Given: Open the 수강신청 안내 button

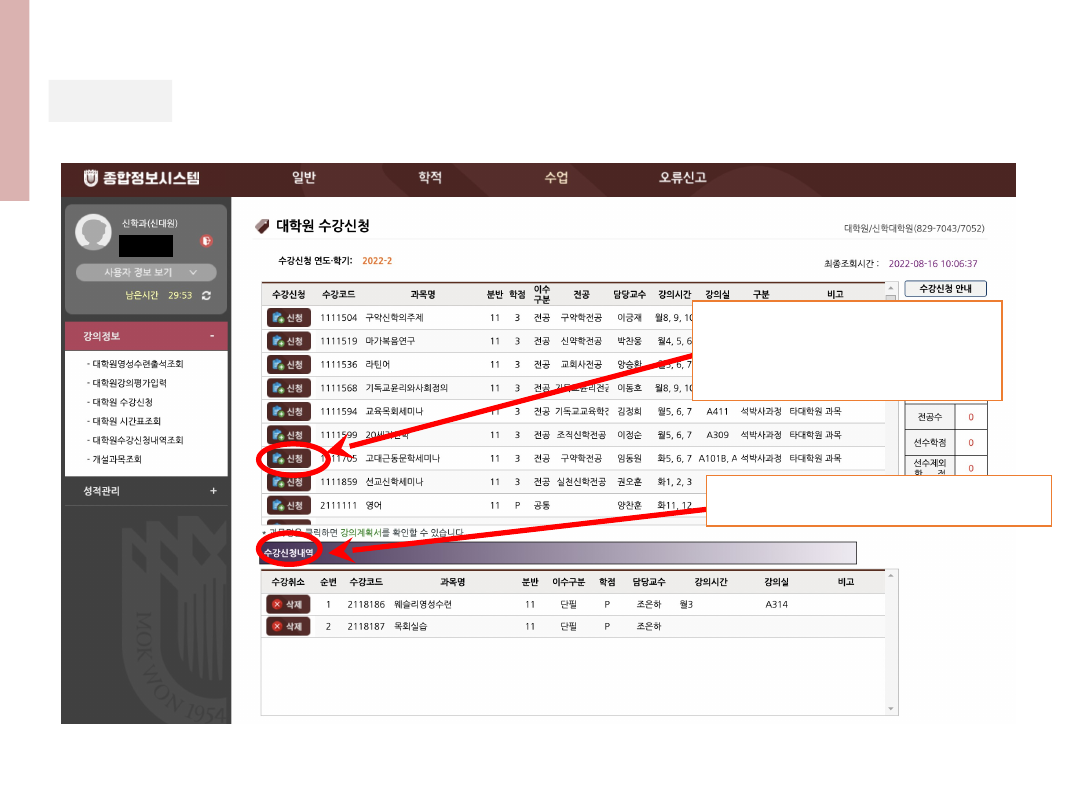Looking at the screenshot, I should click(945, 289).
